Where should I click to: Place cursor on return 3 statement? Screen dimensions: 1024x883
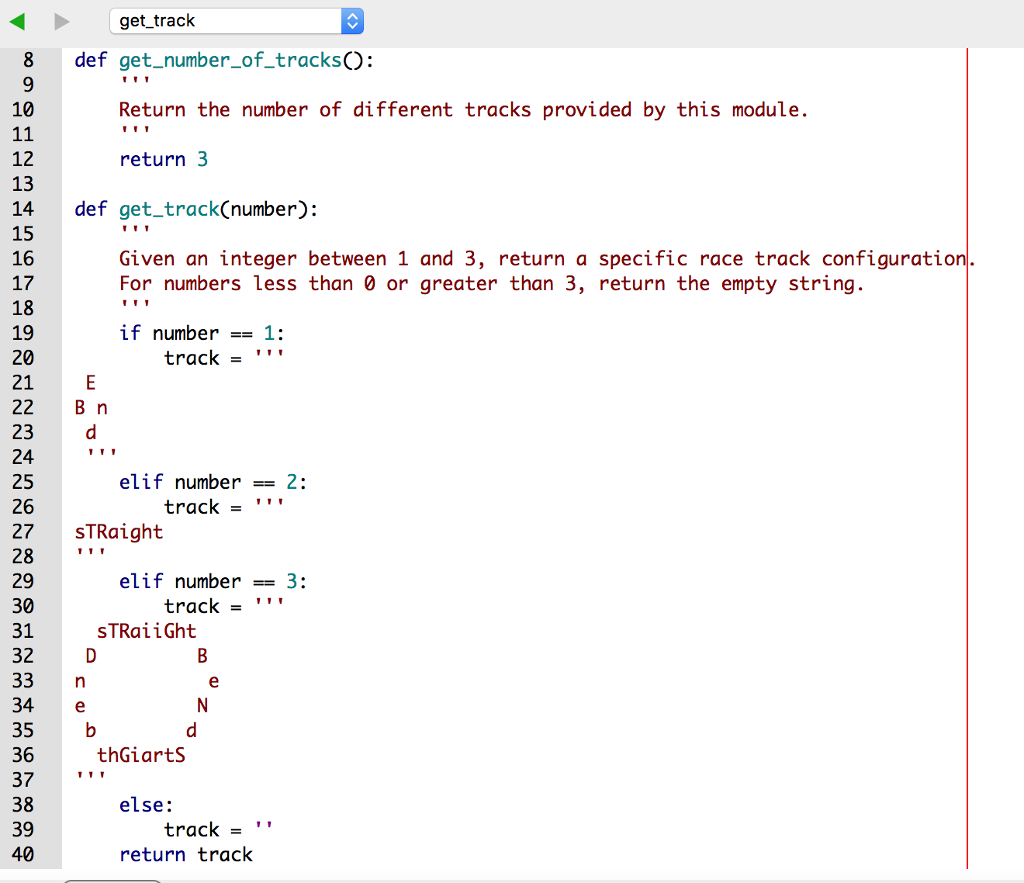pyautogui.click(x=163, y=159)
